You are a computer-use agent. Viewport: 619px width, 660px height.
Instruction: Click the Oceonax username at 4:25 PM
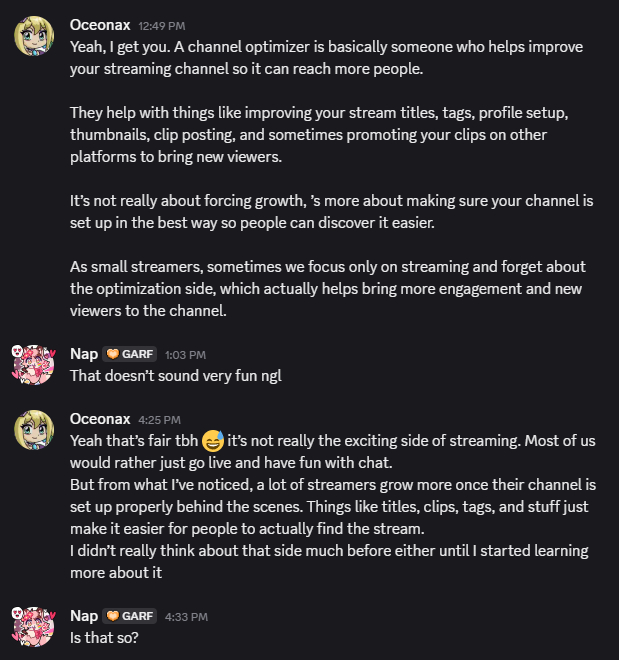(x=100, y=419)
